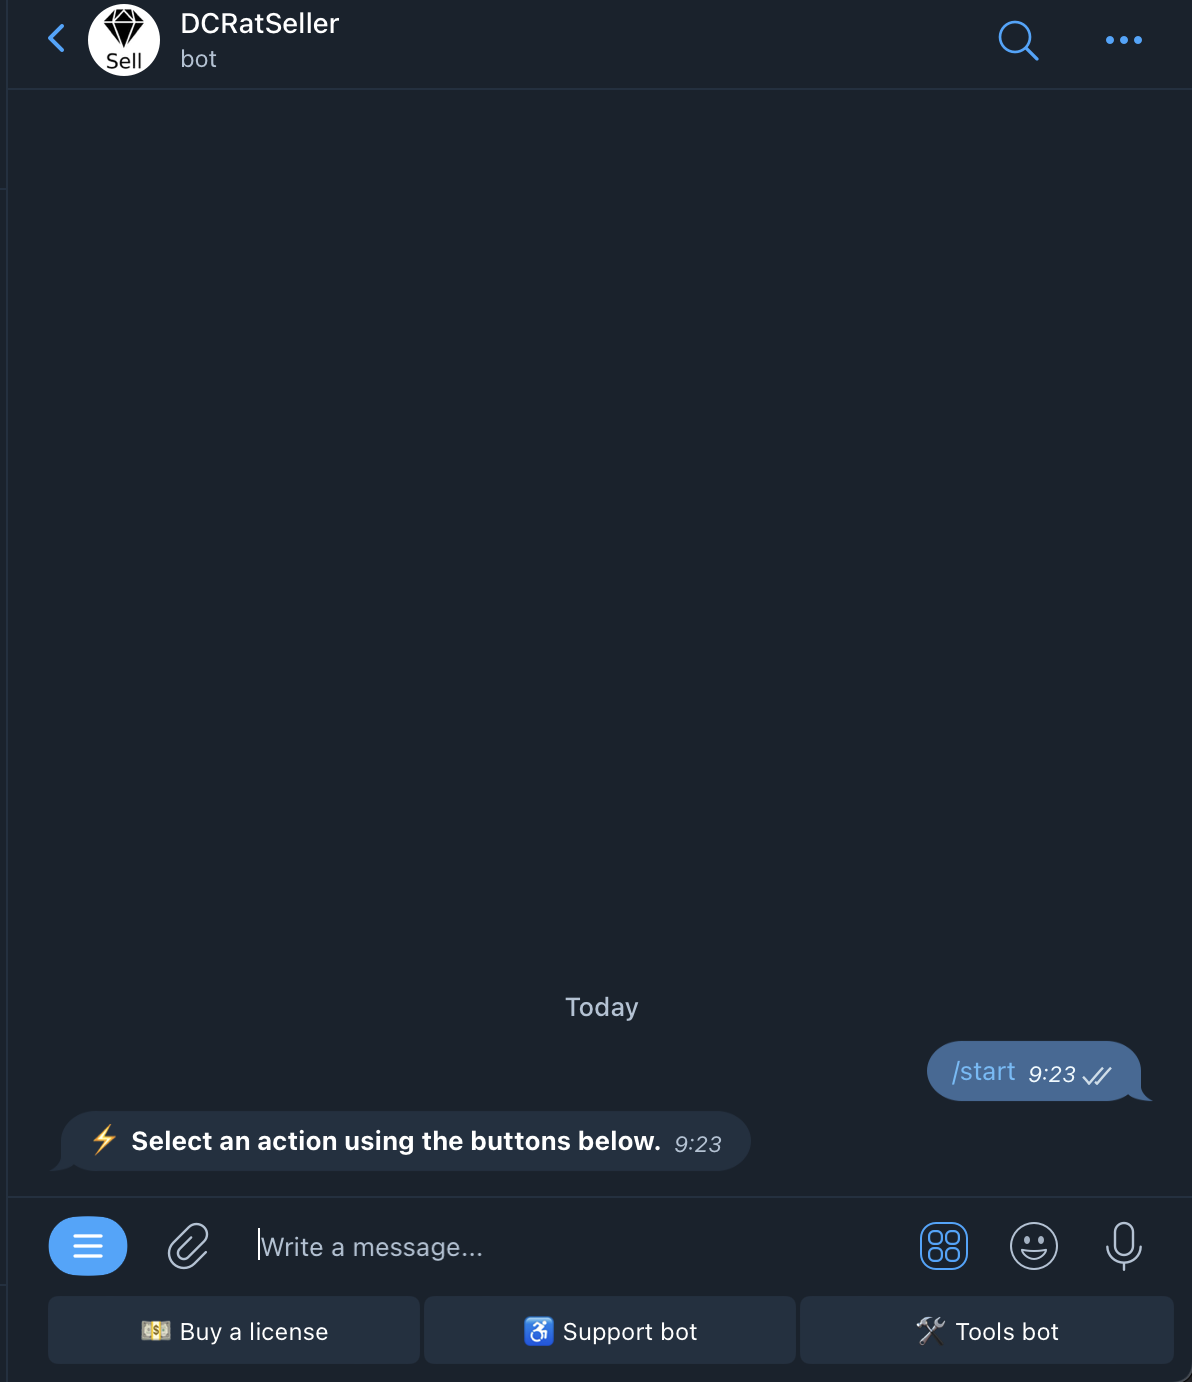
Task: Open the emoji picker smiley icon
Action: (1033, 1246)
